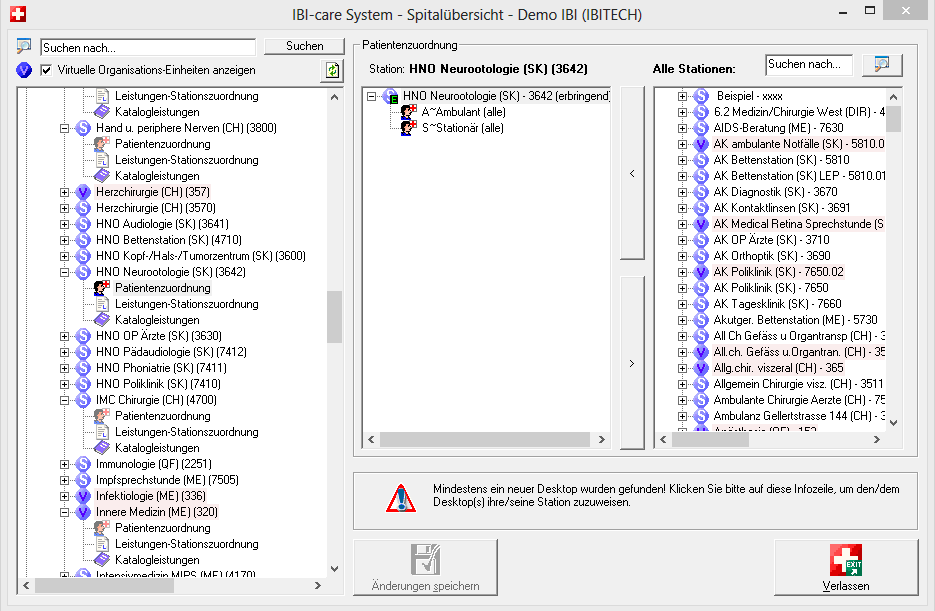Expand AK Diagnostik (SK) in station list
Viewport: 935px width, 611px height.
coord(683,192)
